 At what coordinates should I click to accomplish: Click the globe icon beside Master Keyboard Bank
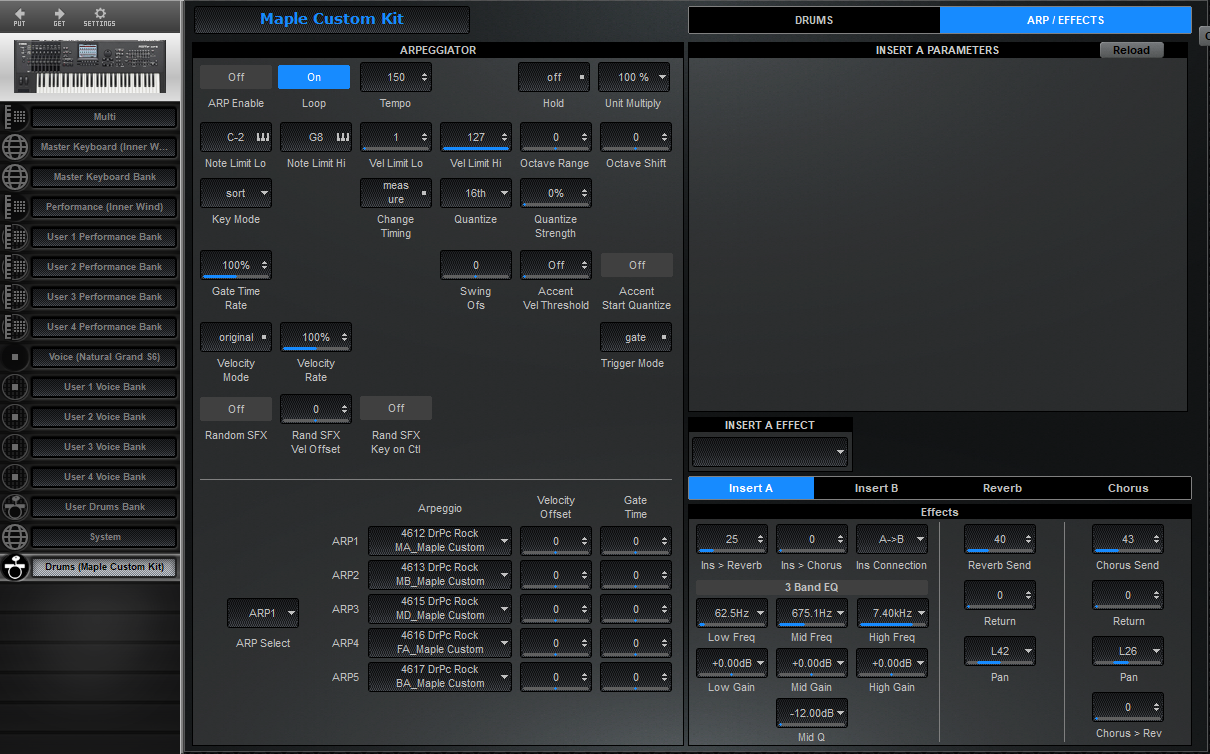point(15,177)
